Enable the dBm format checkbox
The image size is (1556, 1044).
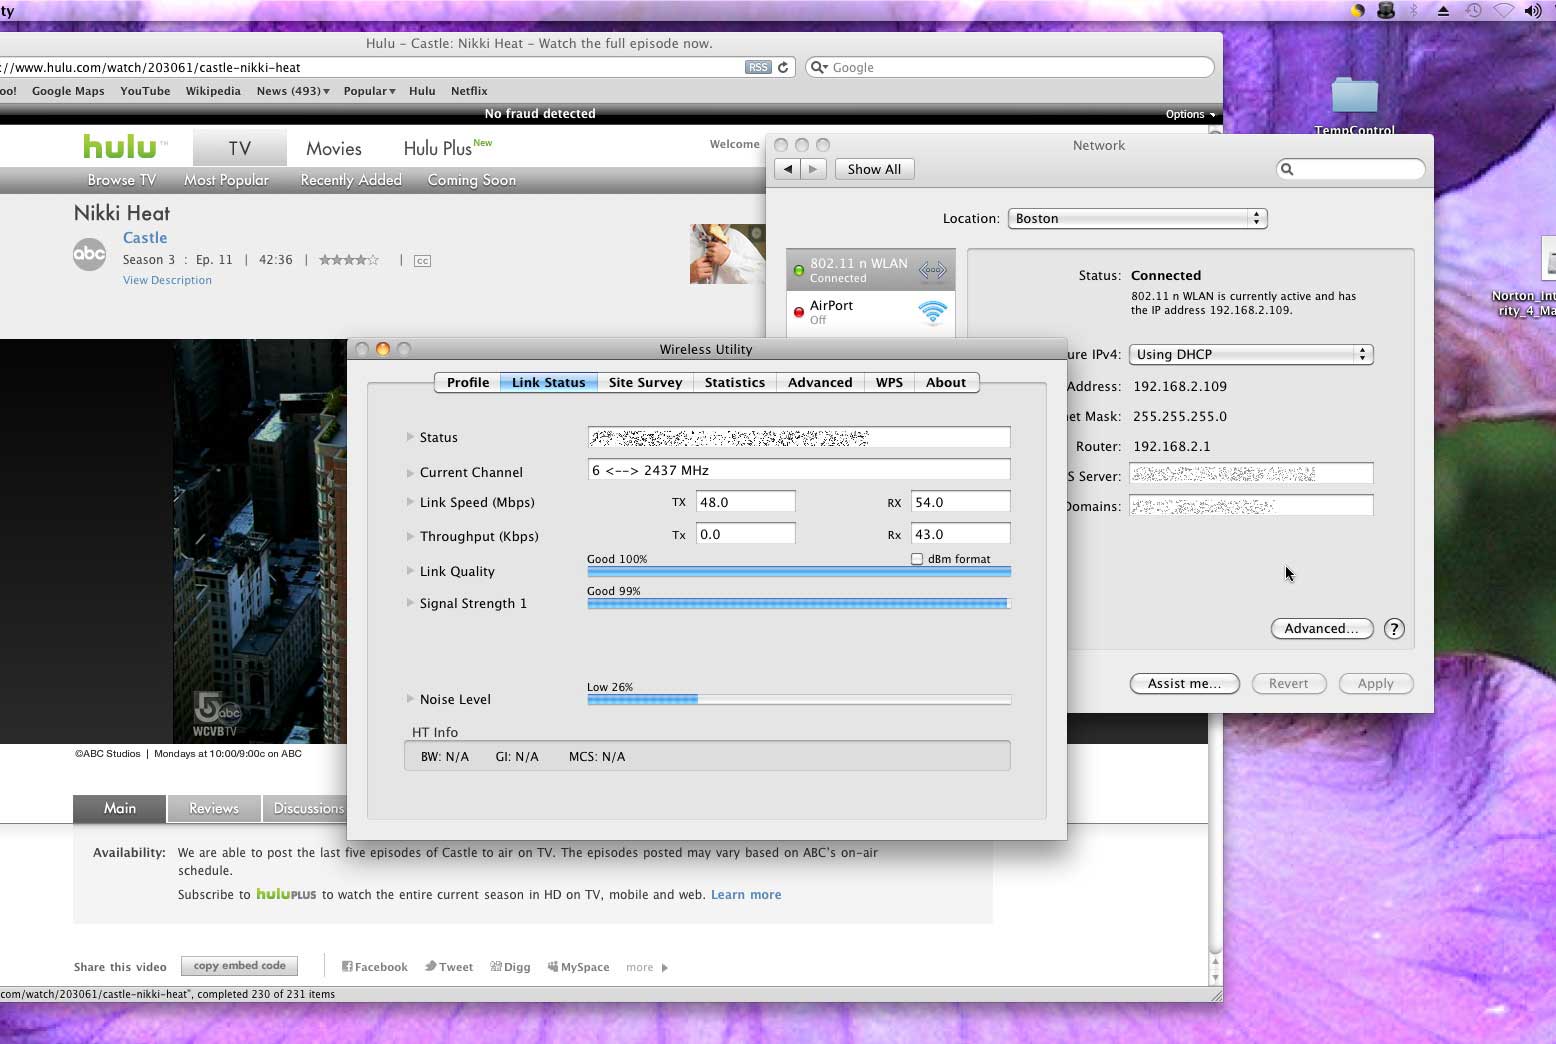917,559
